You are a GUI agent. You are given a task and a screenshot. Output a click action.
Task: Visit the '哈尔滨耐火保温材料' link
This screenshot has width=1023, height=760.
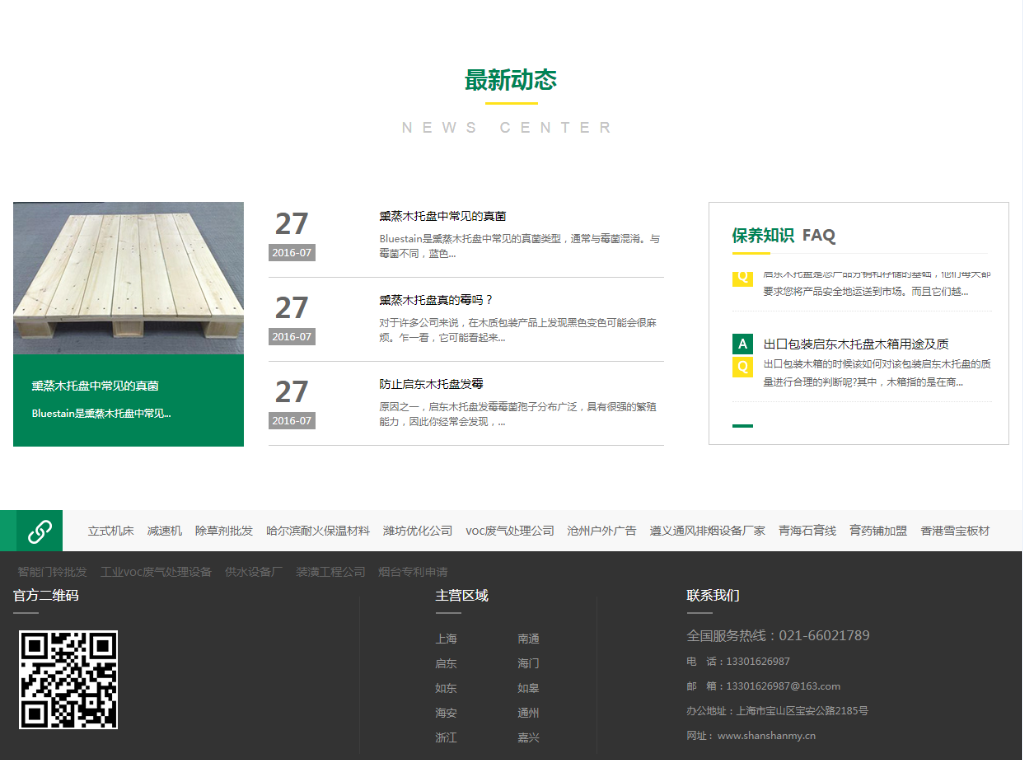click(318, 531)
